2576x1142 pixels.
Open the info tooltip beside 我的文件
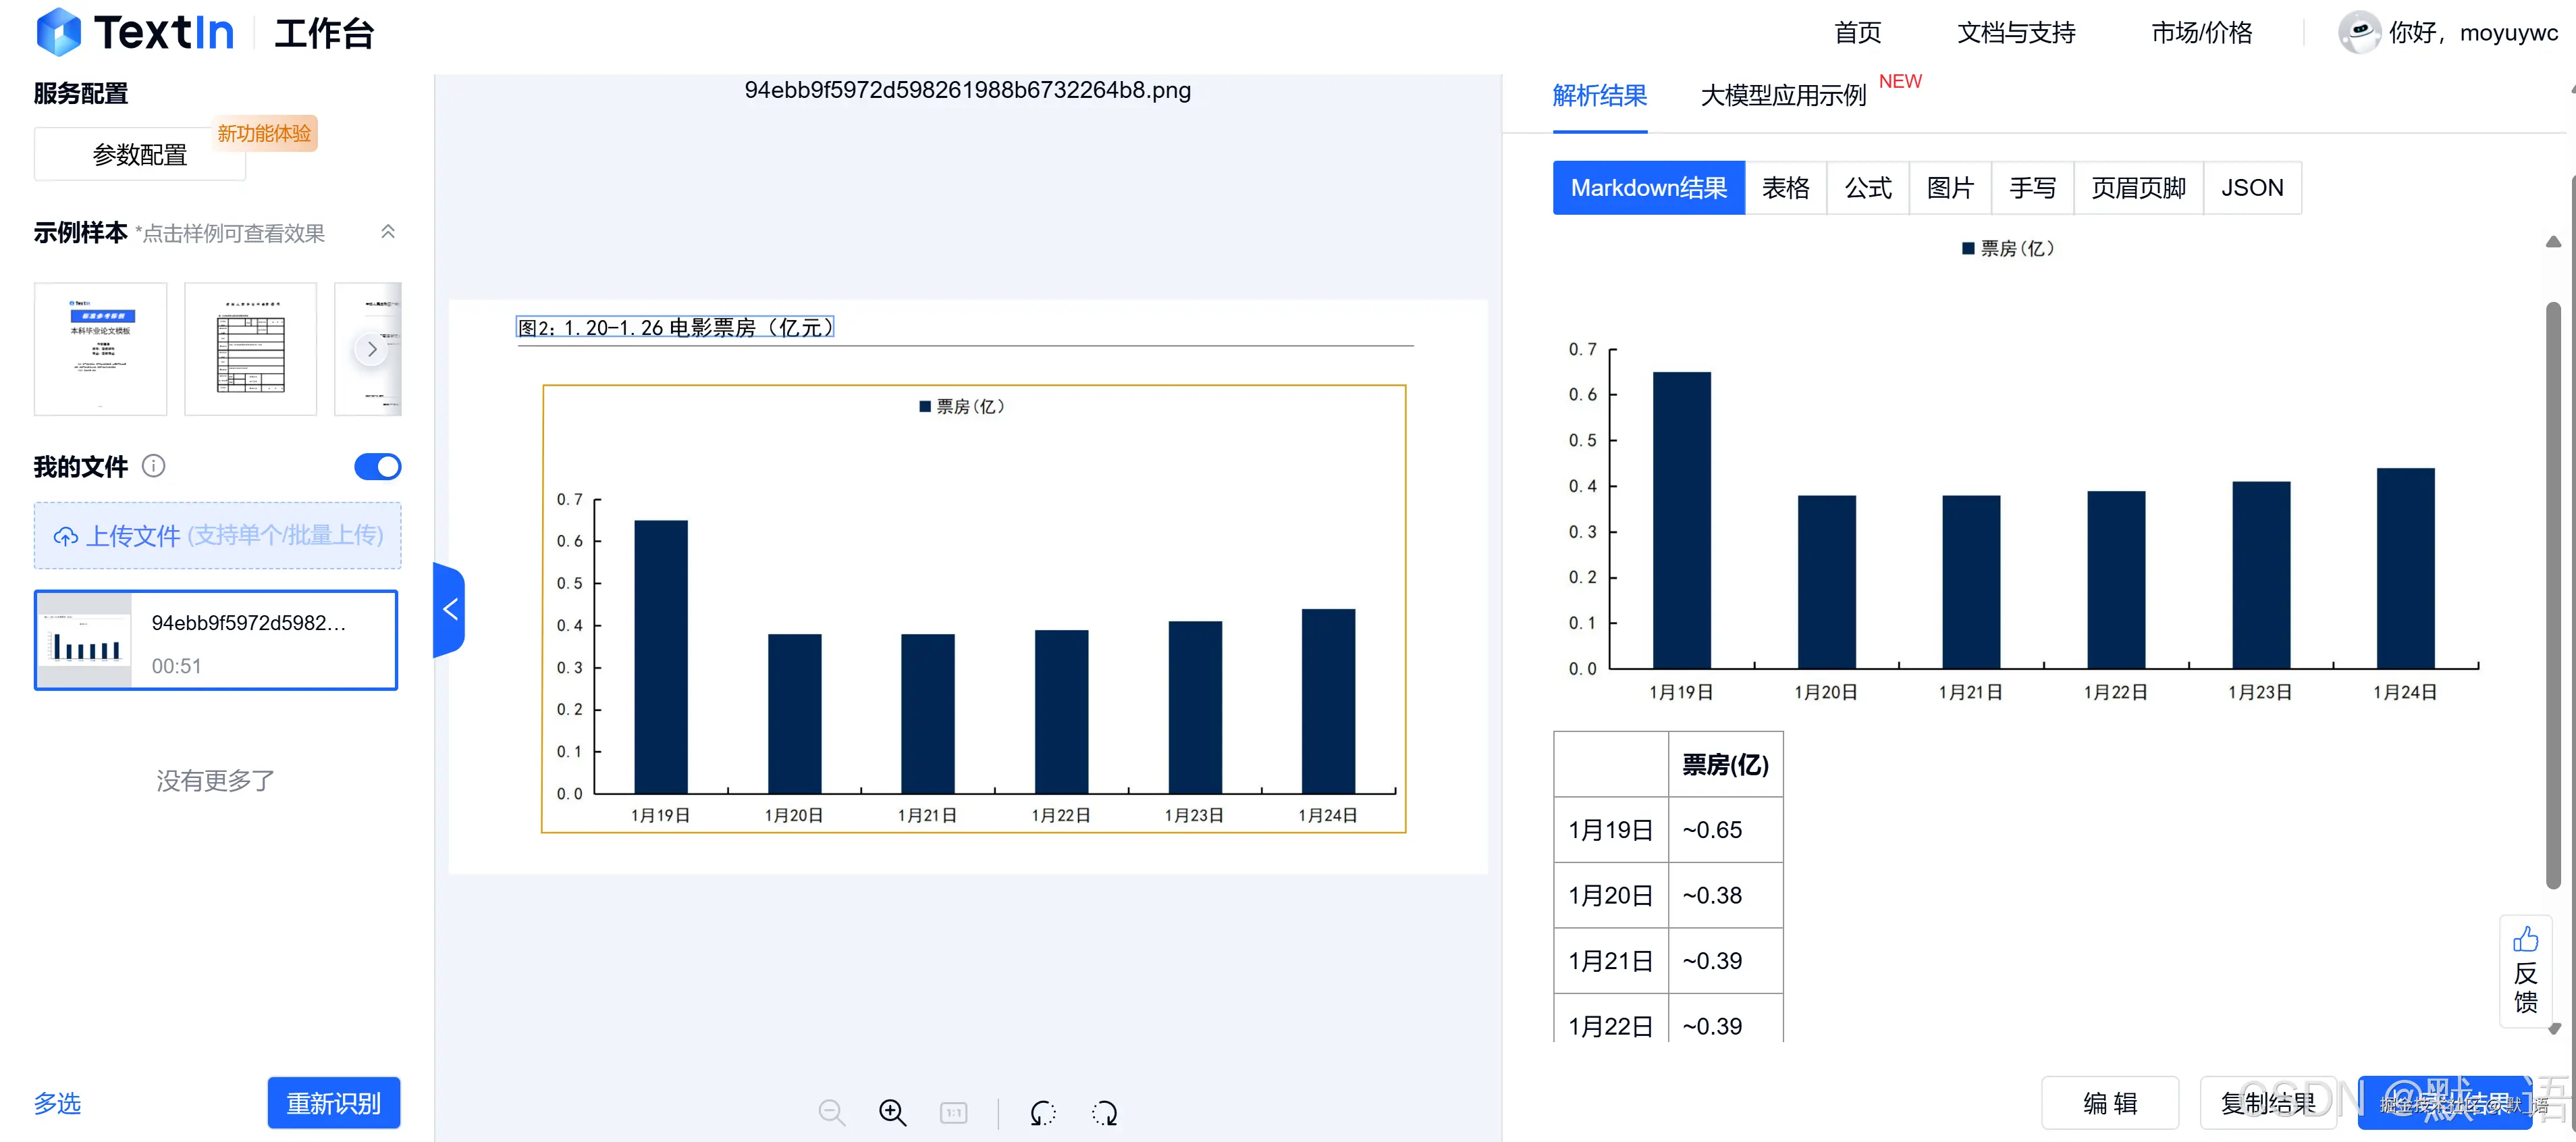coord(153,466)
